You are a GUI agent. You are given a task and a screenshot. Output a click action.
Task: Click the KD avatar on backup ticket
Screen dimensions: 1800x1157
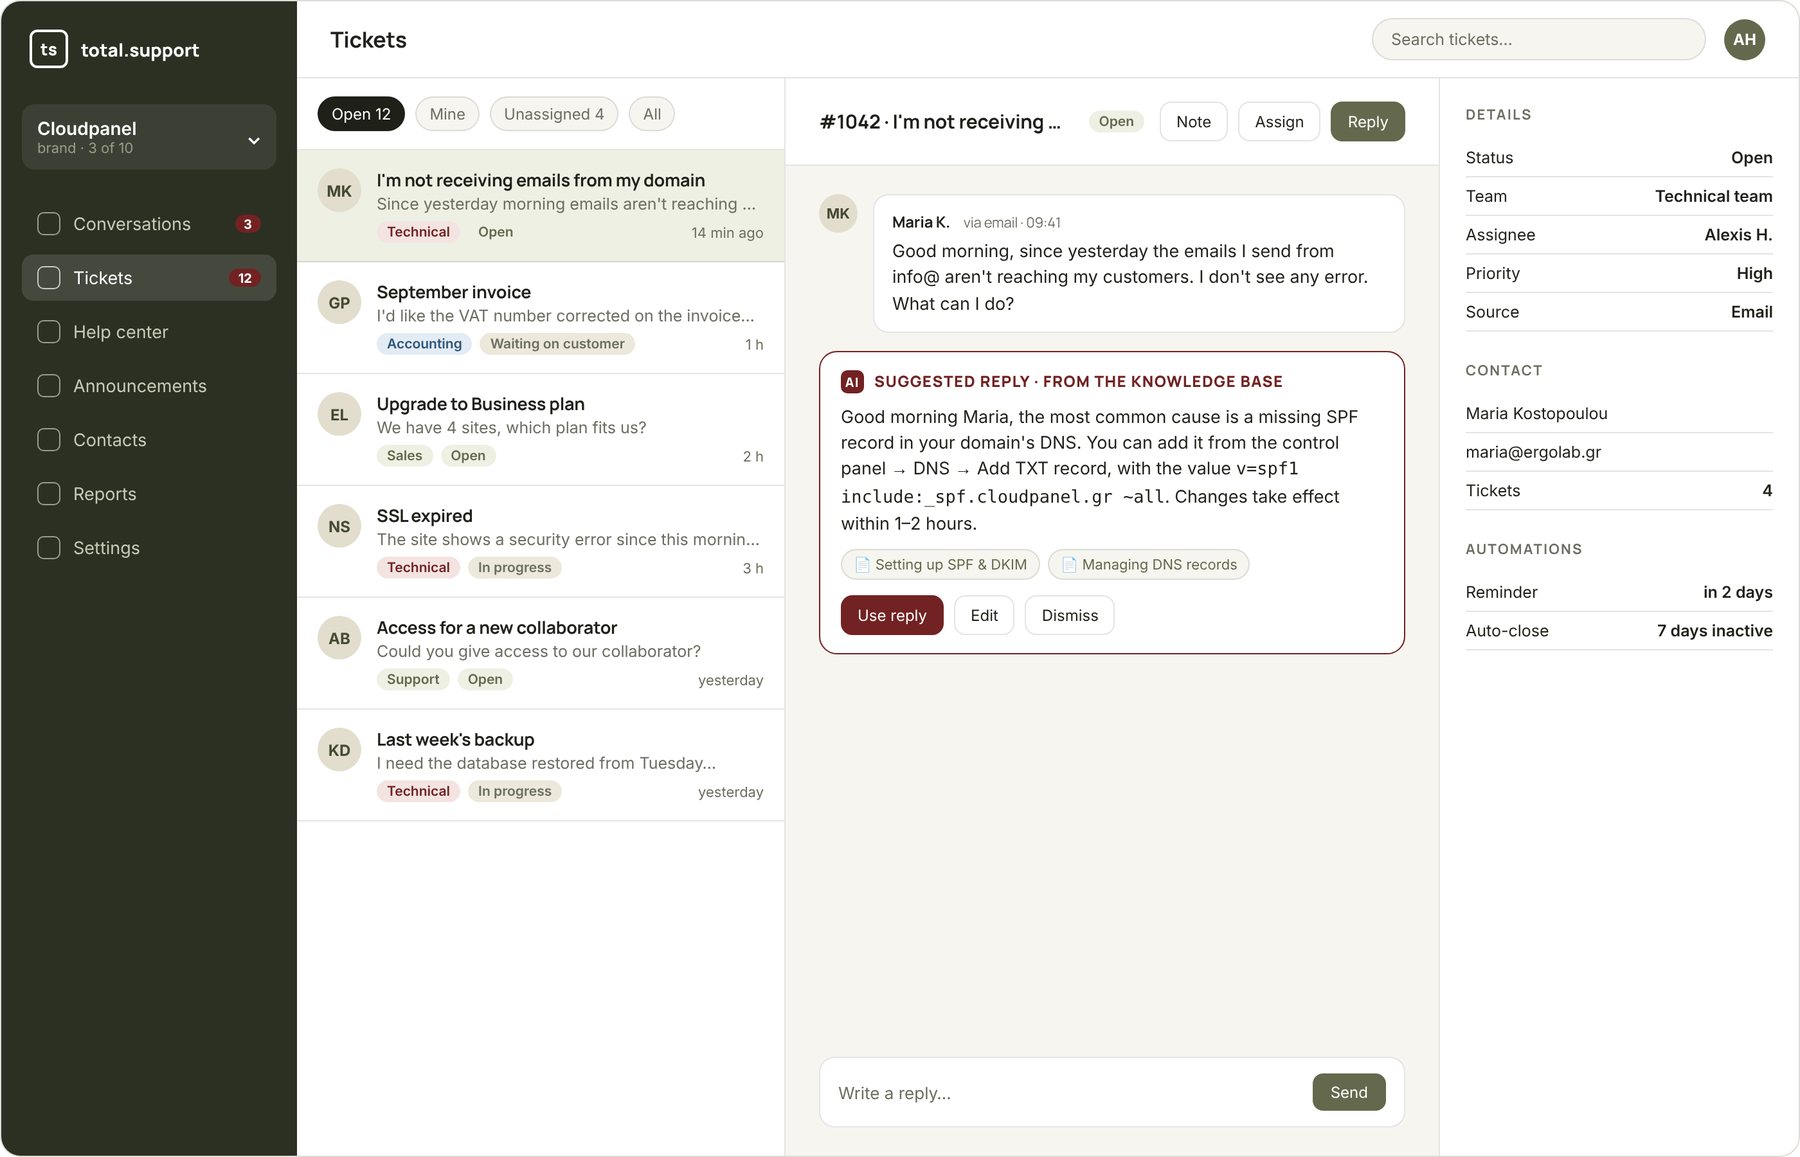click(x=339, y=751)
